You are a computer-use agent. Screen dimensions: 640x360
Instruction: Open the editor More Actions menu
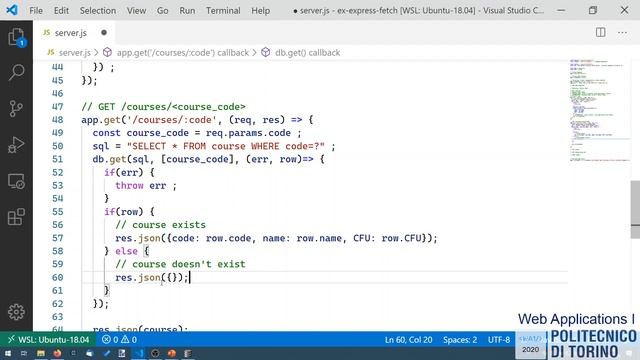point(622,32)
